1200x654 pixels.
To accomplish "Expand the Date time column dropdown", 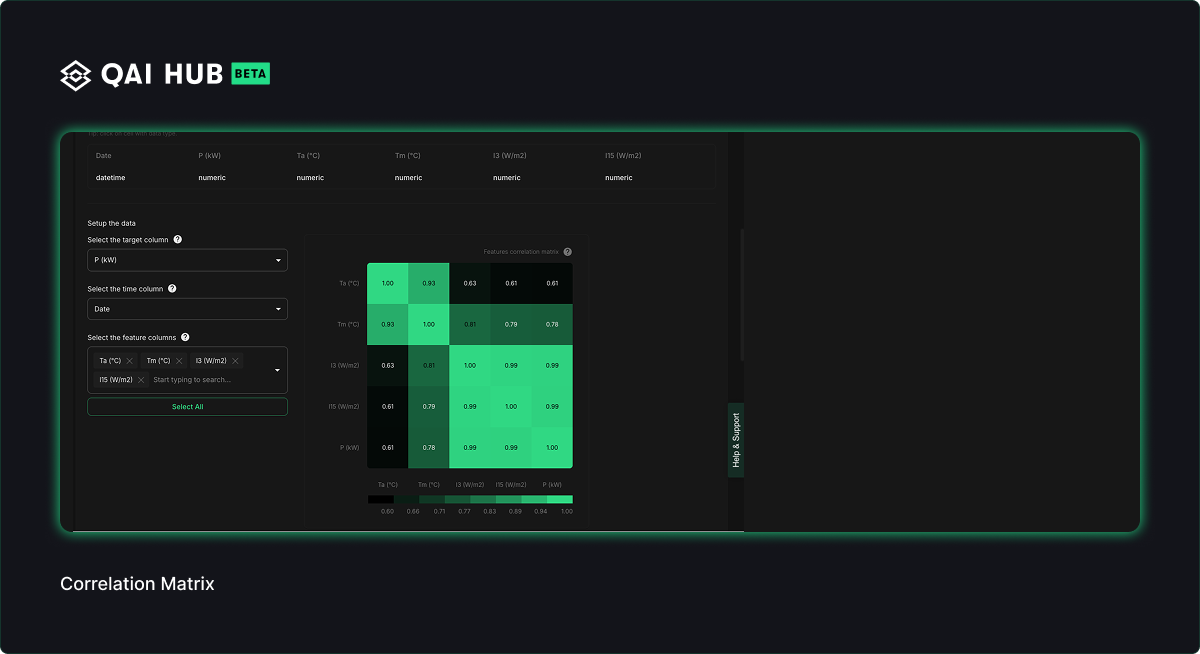I will [x=278, y=310].
